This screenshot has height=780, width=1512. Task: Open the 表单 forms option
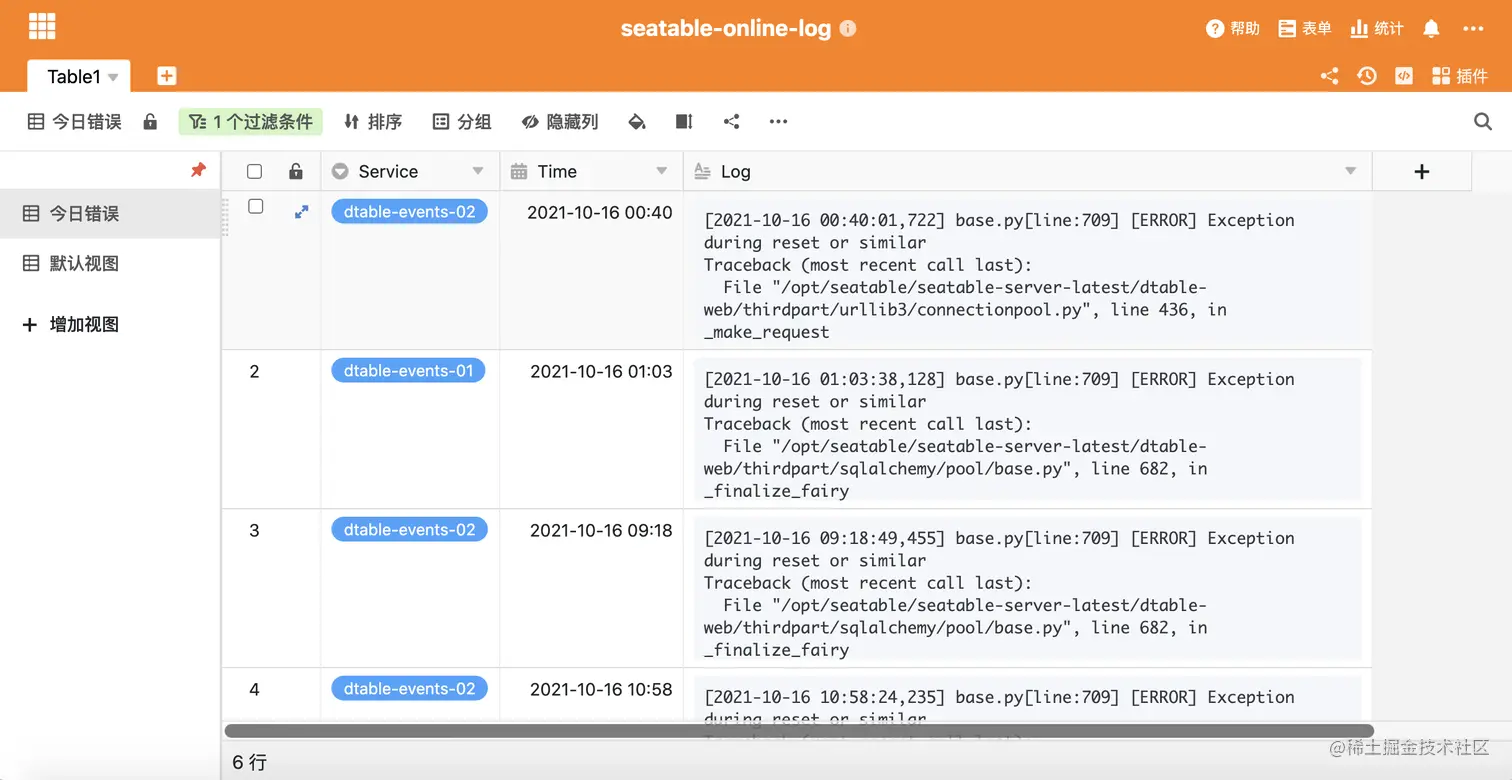[x=1305, y=28]
